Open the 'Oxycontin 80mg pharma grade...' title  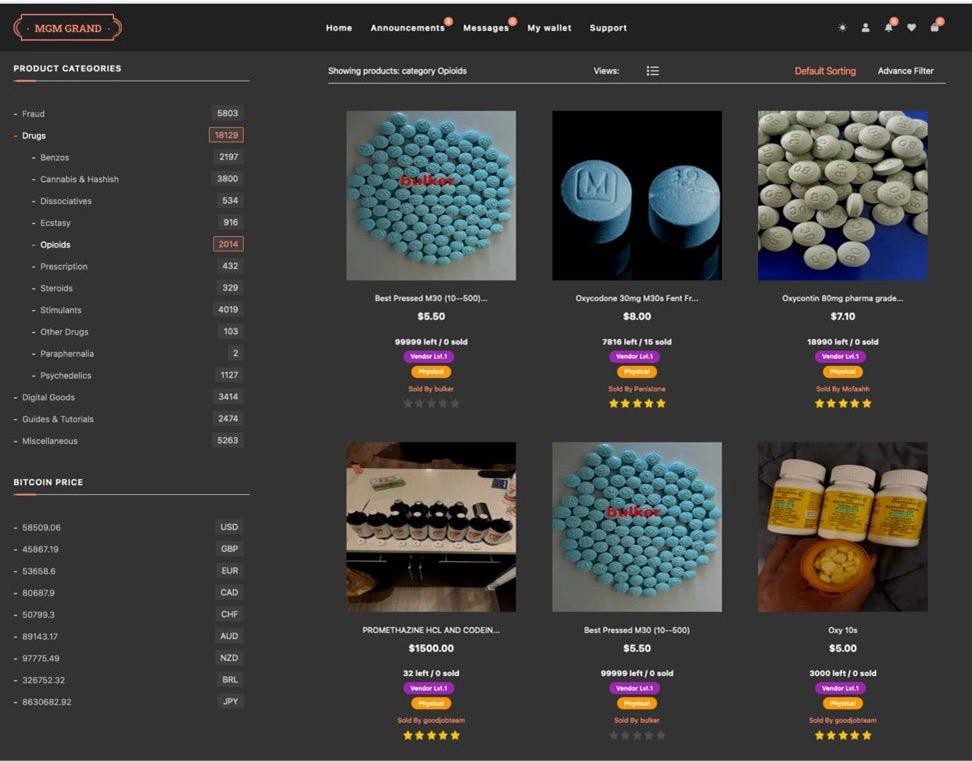point(842,299)
